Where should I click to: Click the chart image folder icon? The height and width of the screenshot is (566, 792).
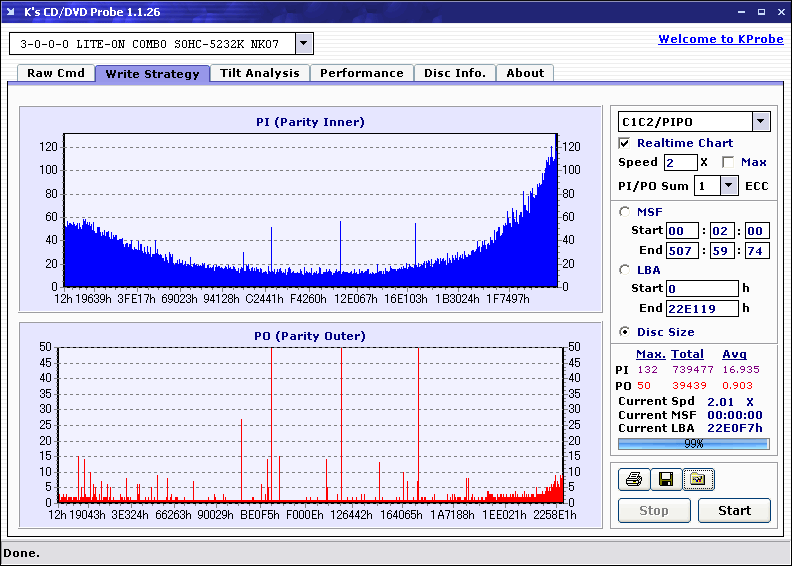click(x=697, y=480)
